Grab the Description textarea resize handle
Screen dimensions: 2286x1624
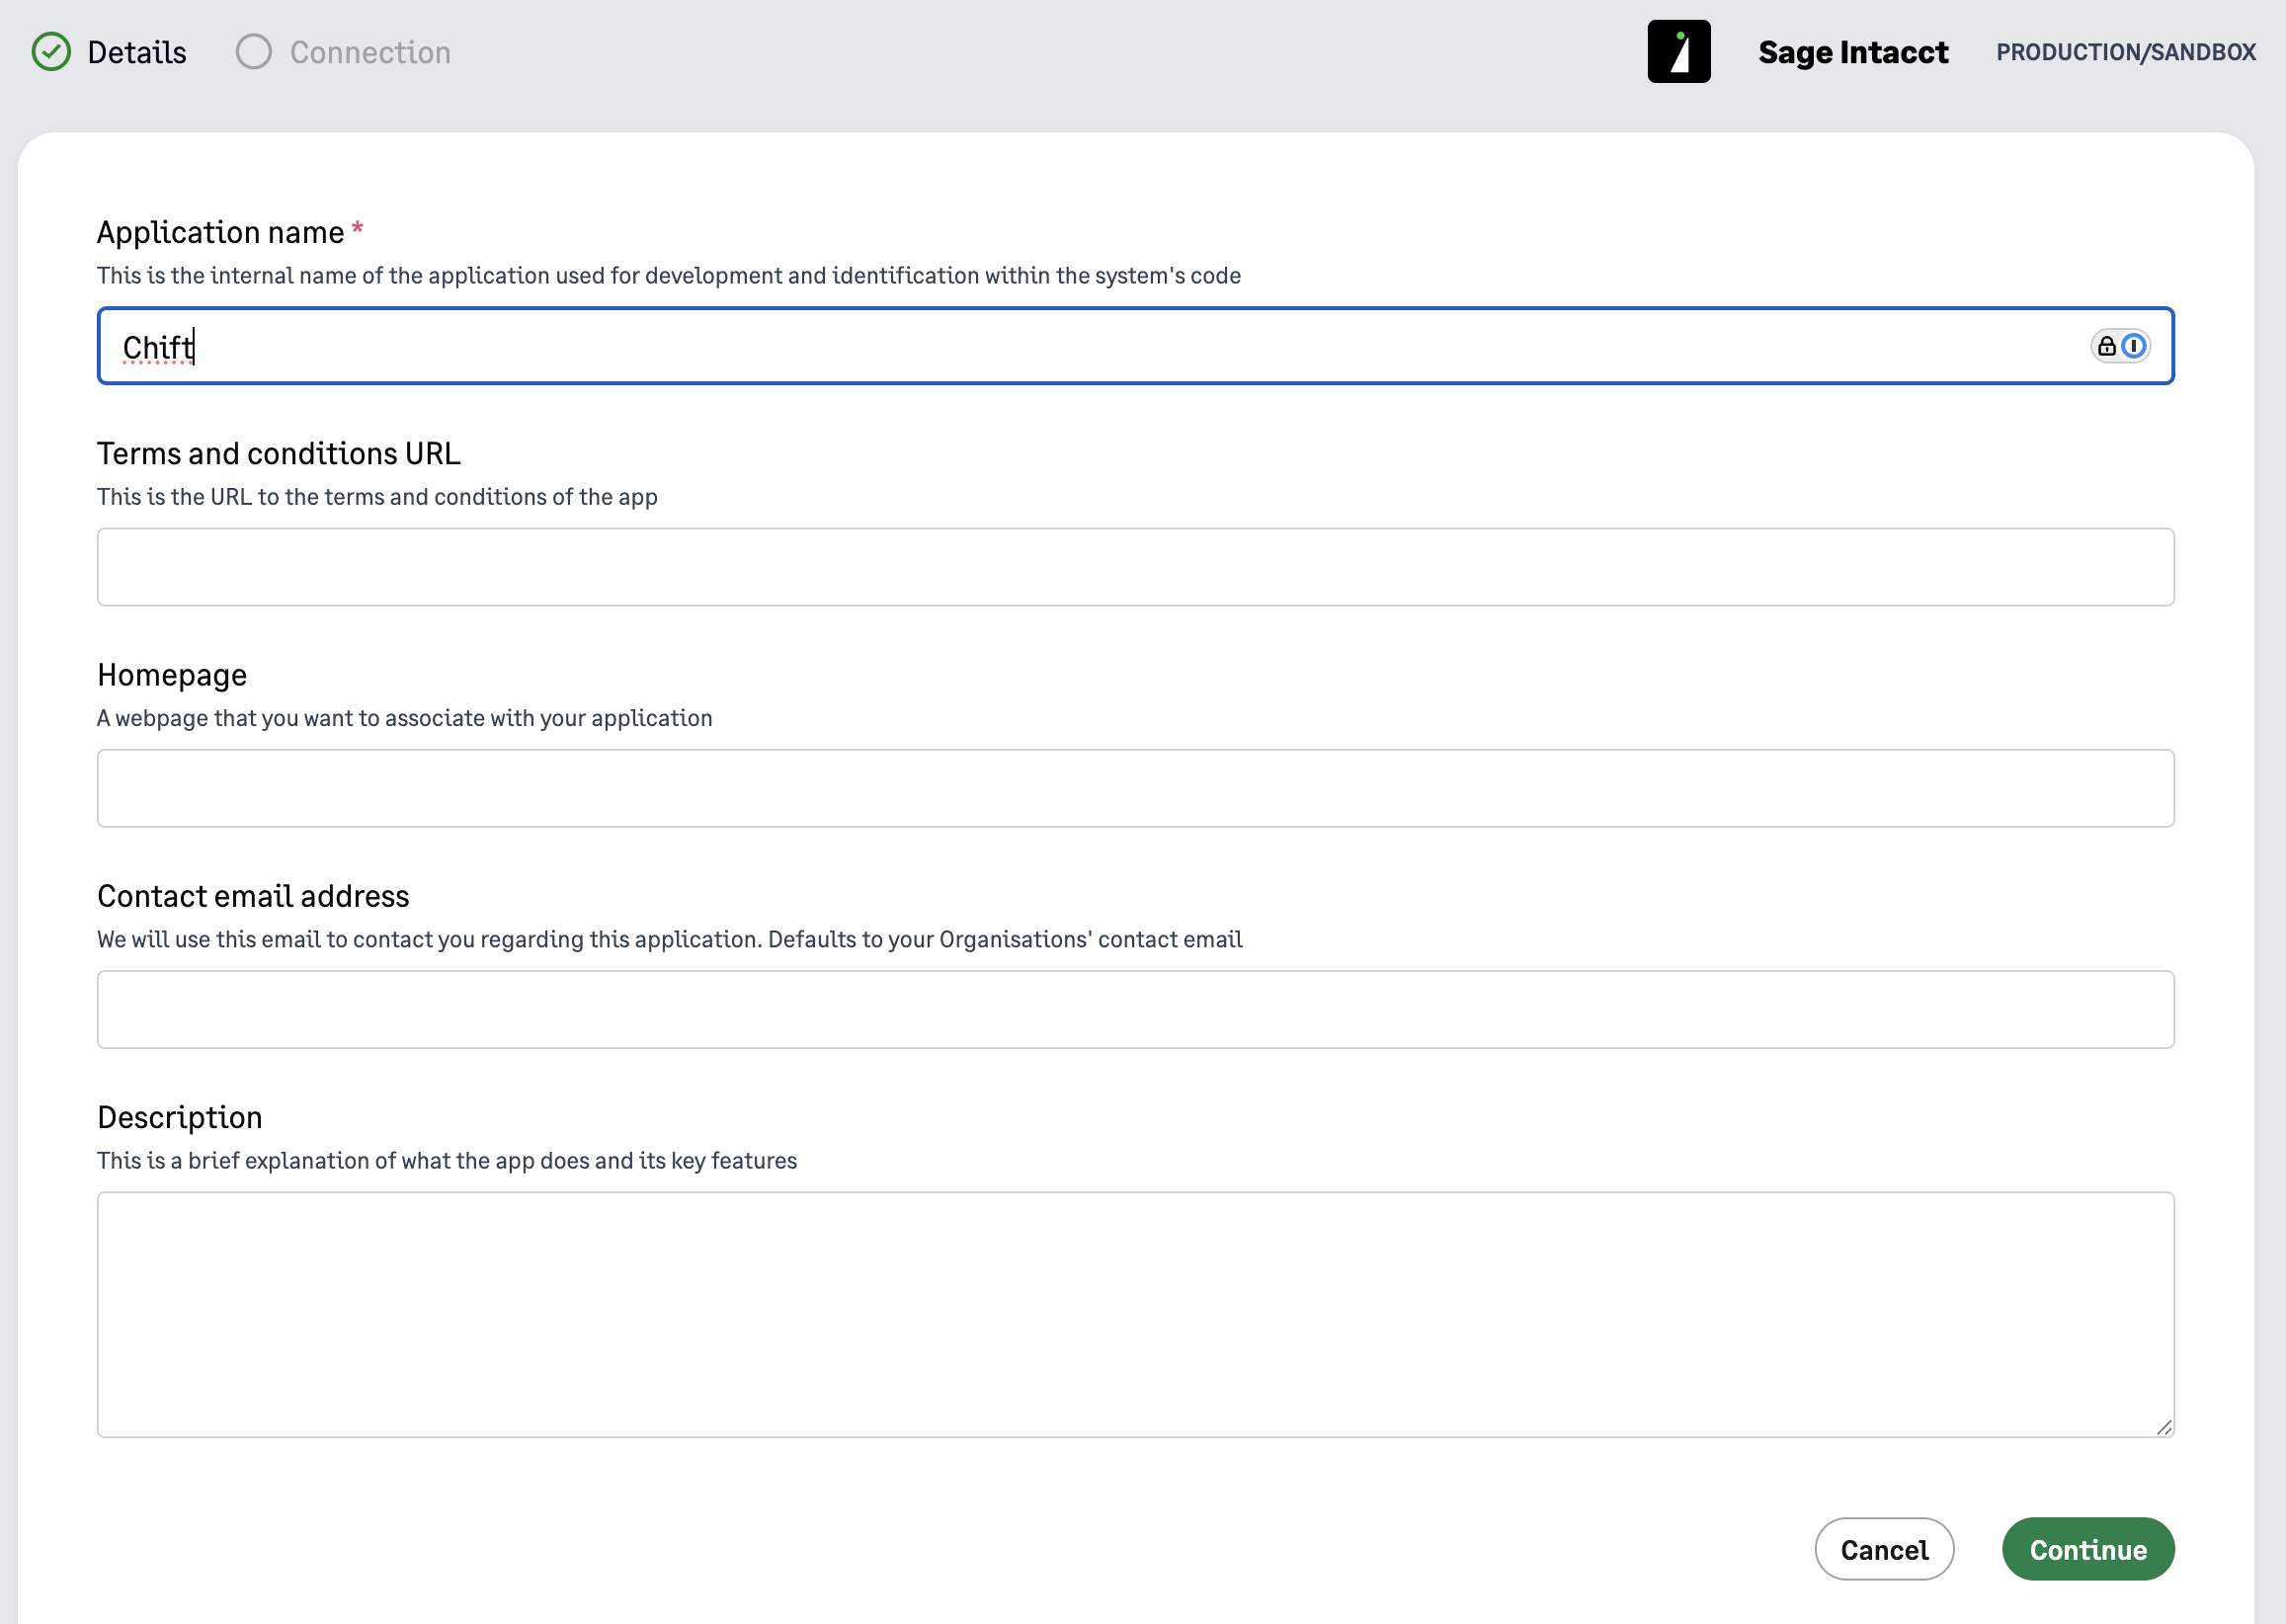[2164, 1427]
